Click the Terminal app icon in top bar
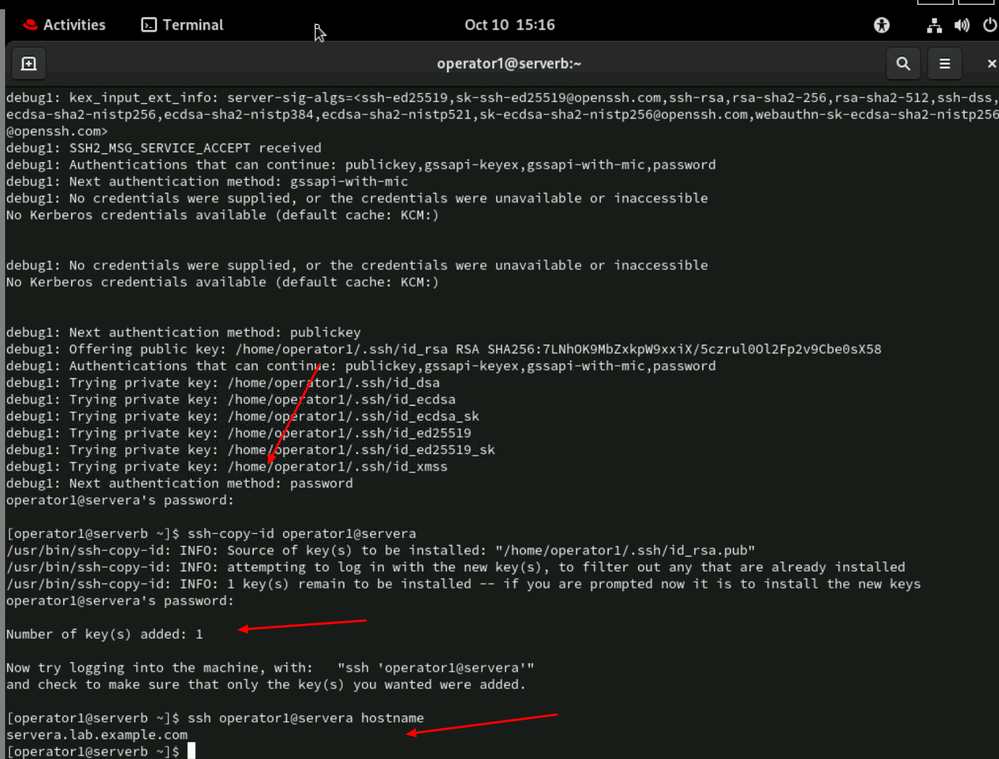999x759 pixels. (x=149, y=25)
